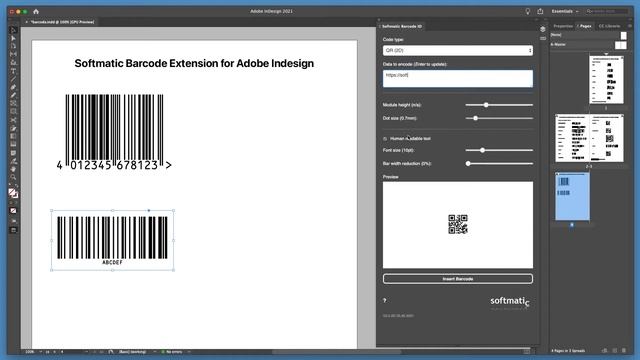This screenshot has width=640, height=360.
Task: Select the Scissors tool
Action: [13, 120]
